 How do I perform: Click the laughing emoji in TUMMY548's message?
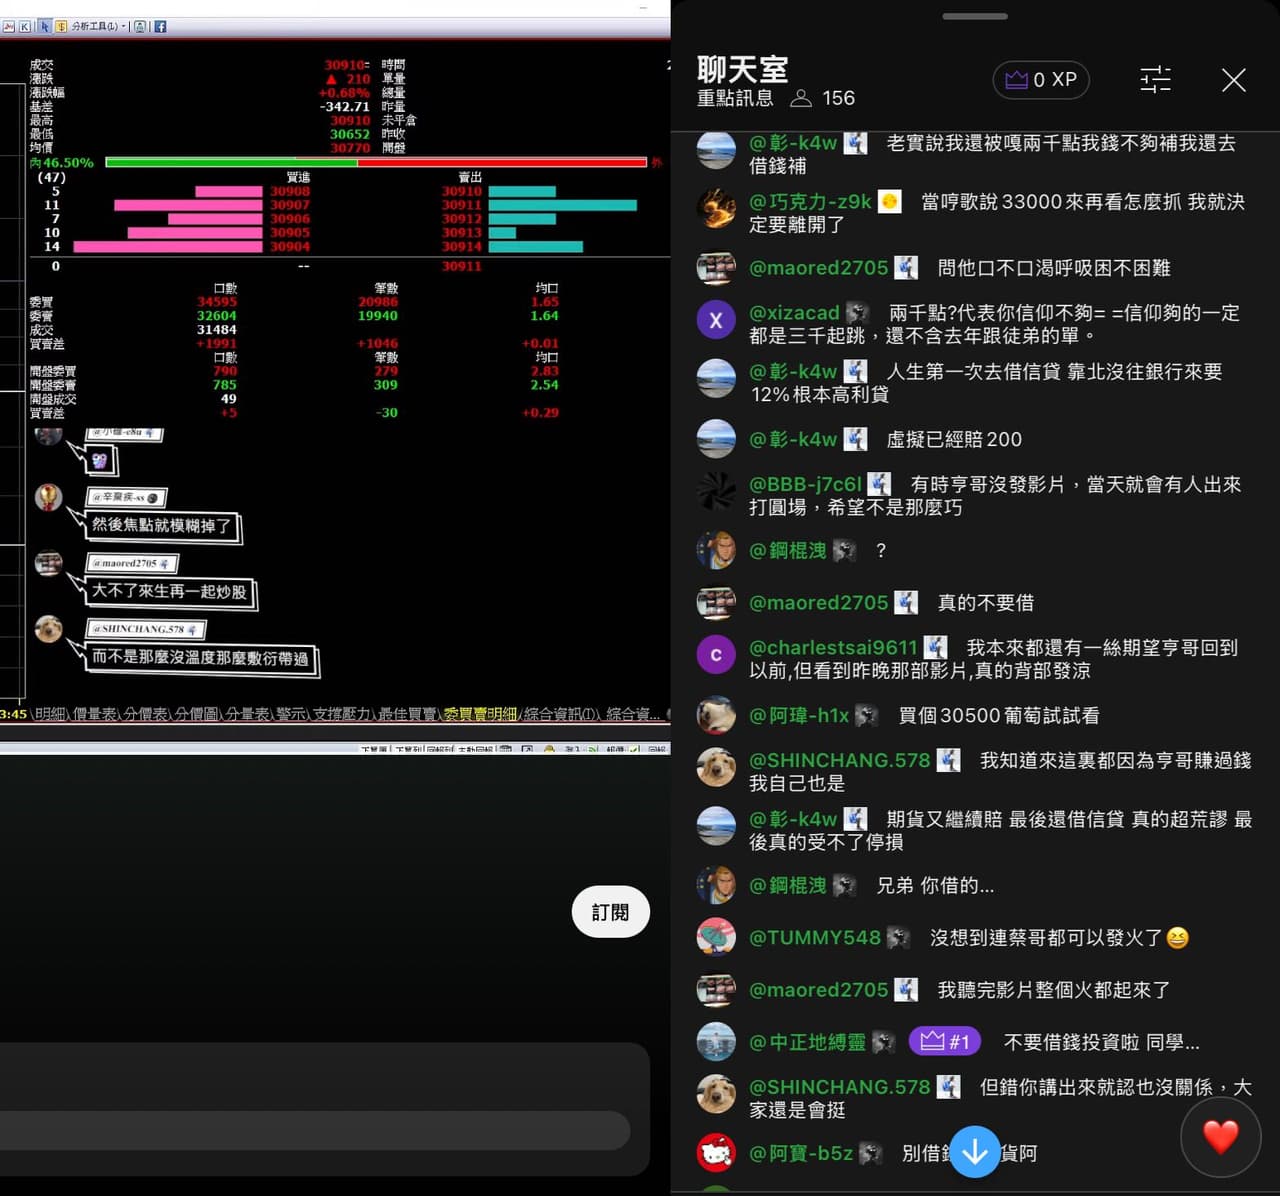tap(1177, 937)
